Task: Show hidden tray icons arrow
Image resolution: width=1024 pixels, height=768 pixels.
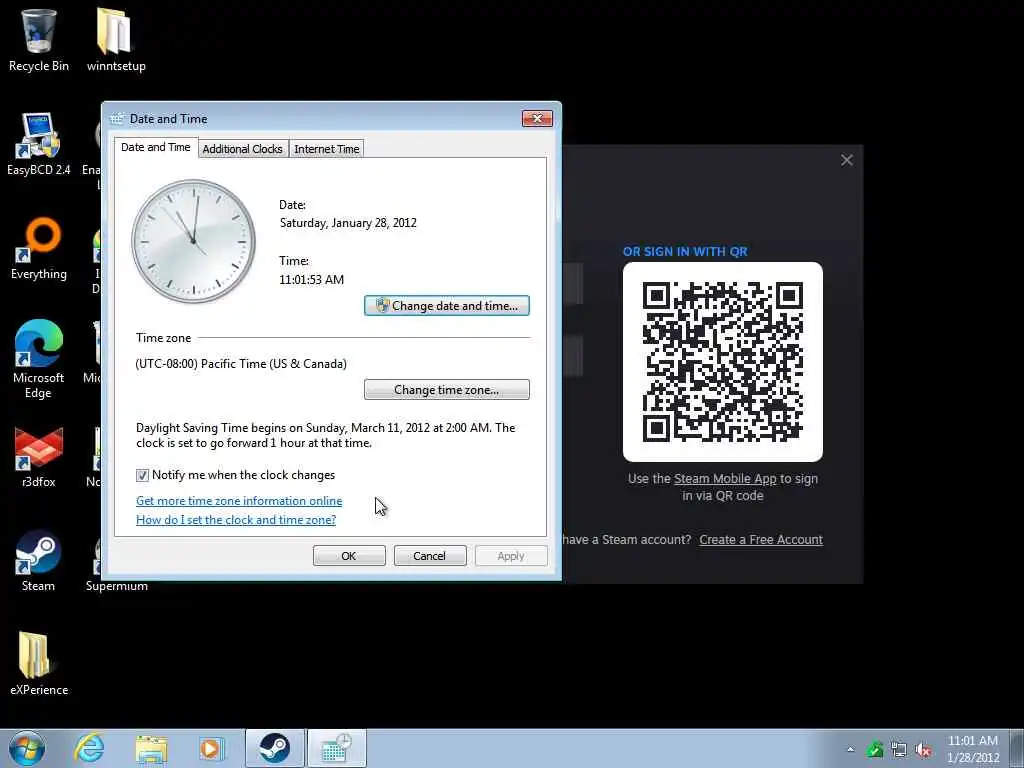Action: coord(850,750)
